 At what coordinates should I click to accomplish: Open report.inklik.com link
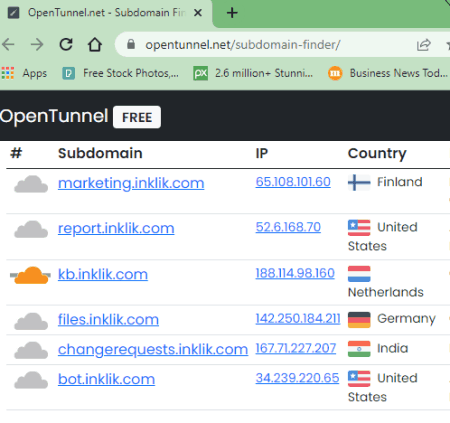(x=116, y=228)
